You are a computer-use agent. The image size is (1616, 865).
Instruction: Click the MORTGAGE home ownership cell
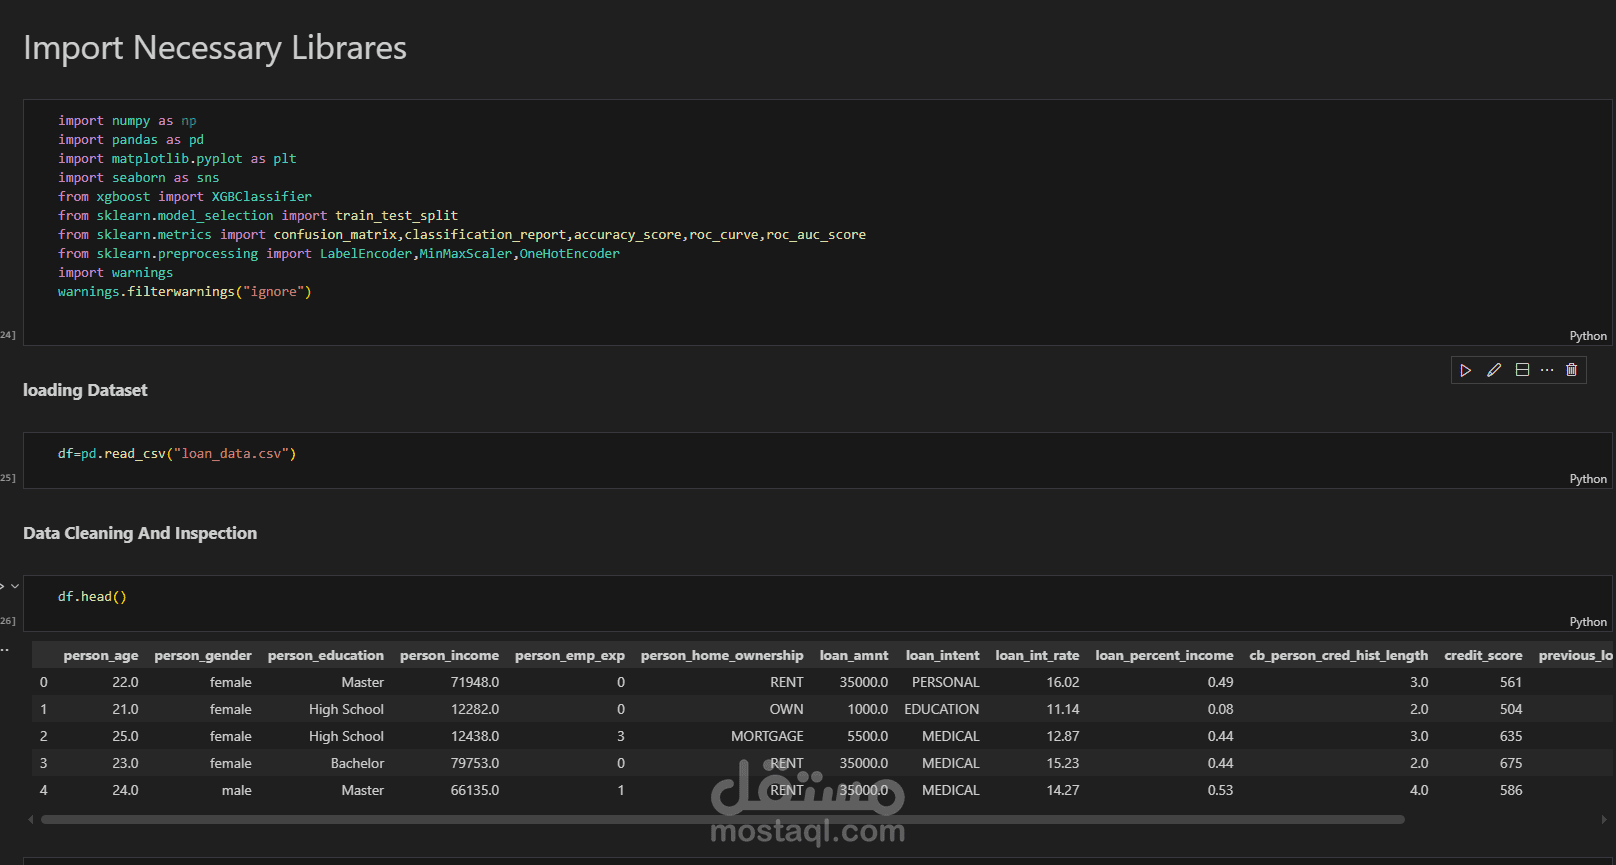[768, 736]
